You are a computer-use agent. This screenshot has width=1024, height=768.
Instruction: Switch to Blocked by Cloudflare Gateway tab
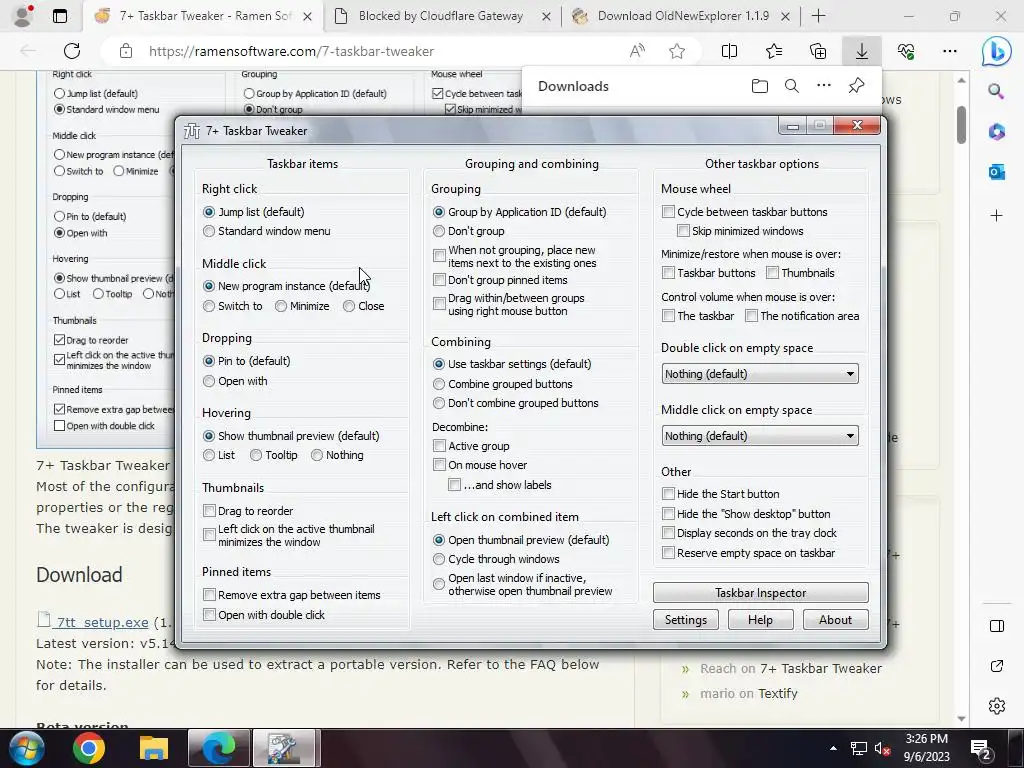point(441,16)
